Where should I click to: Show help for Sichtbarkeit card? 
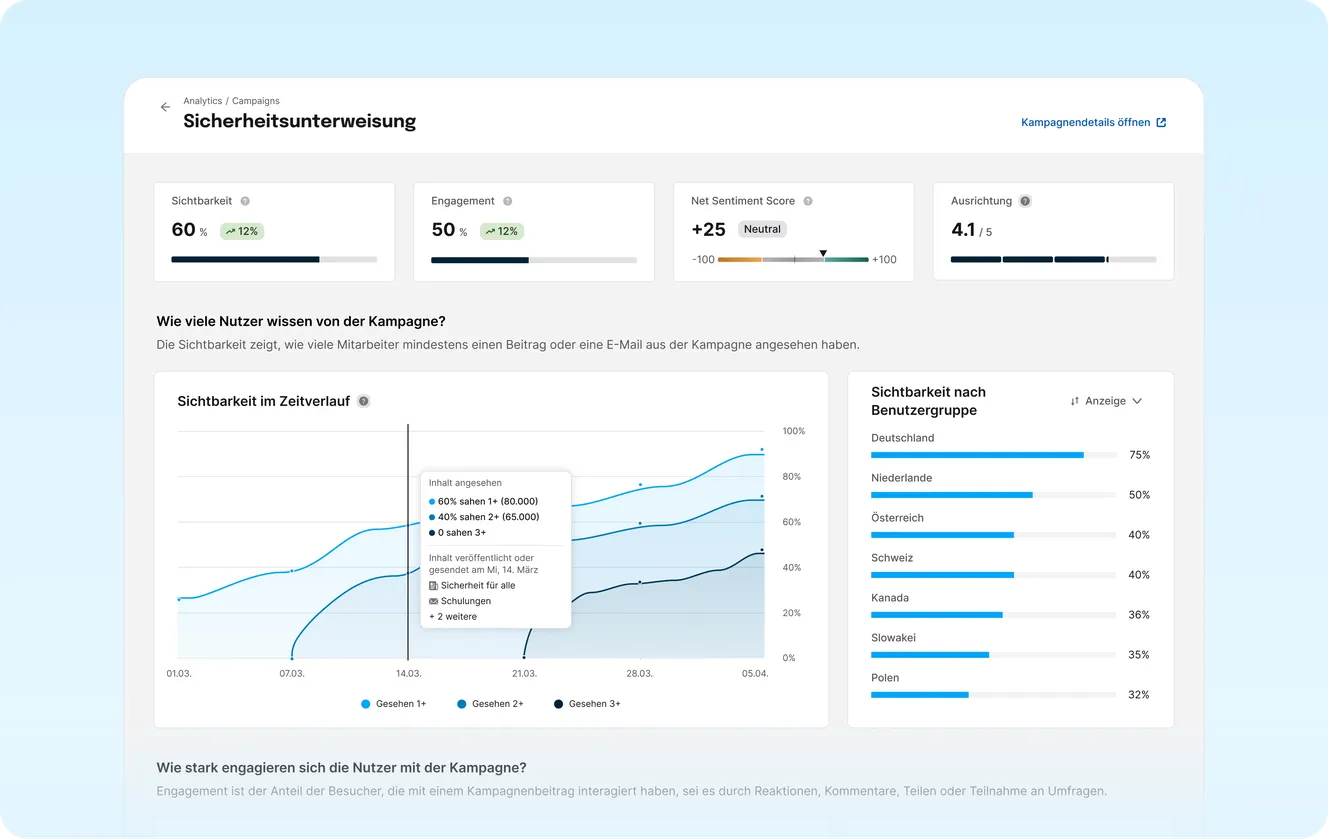245,201
